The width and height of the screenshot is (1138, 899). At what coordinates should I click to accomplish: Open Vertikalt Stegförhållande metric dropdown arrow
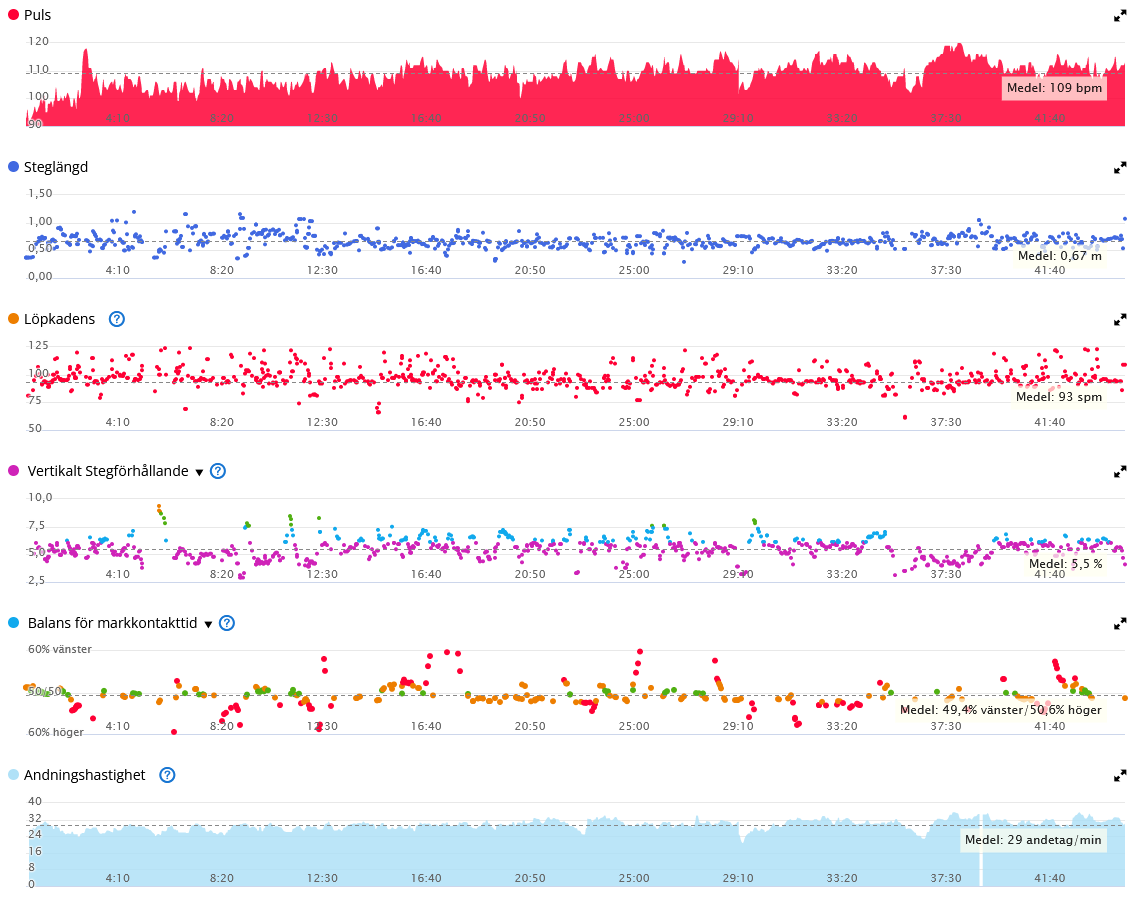199,472
